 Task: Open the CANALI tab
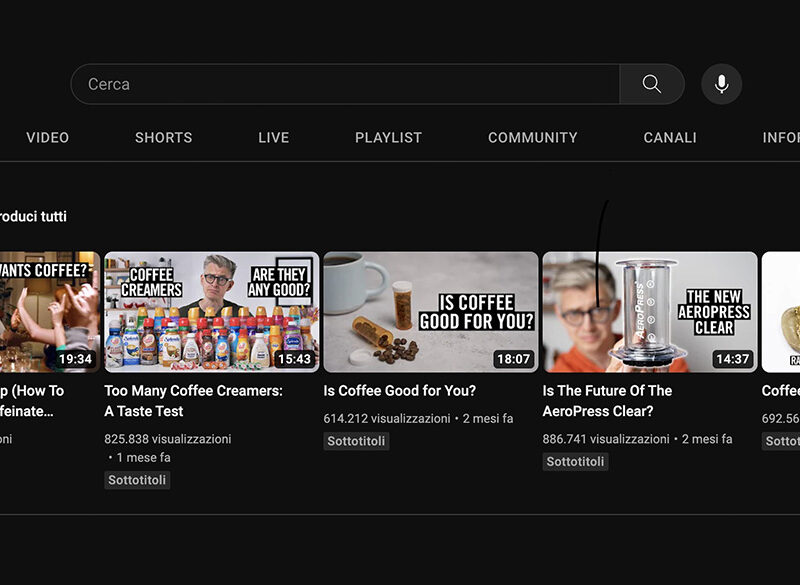point(670,138)
